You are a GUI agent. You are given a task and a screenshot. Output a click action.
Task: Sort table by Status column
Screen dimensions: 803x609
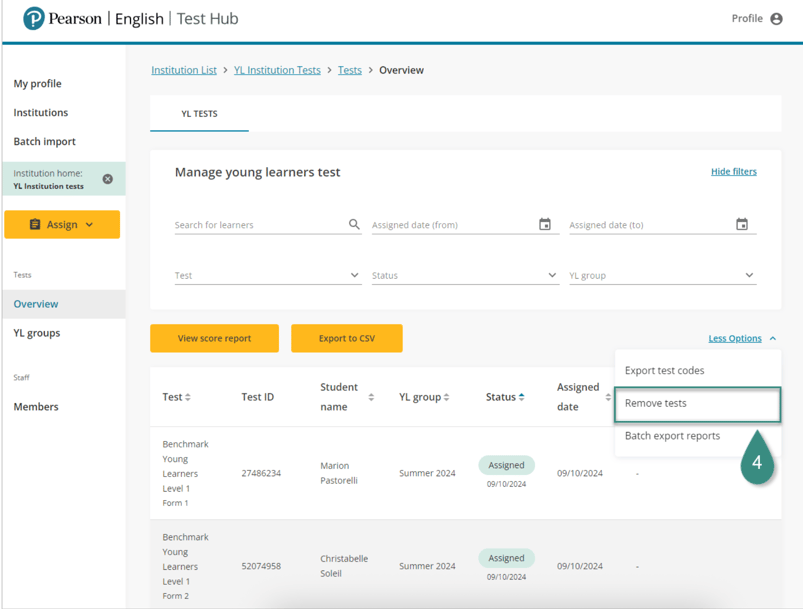coord(521,397)
